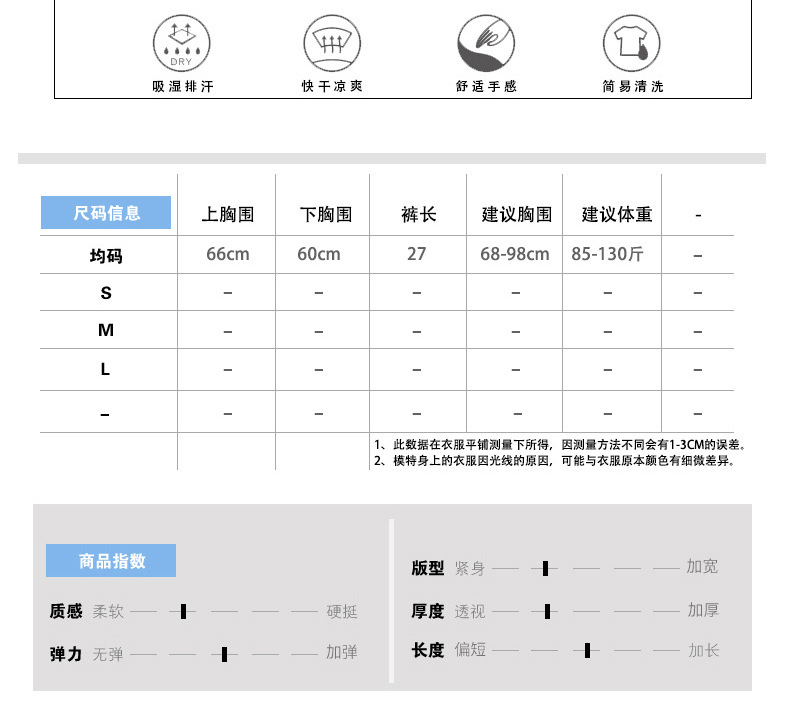Click the quick-dry cooling fan icon

coord(332,43)
